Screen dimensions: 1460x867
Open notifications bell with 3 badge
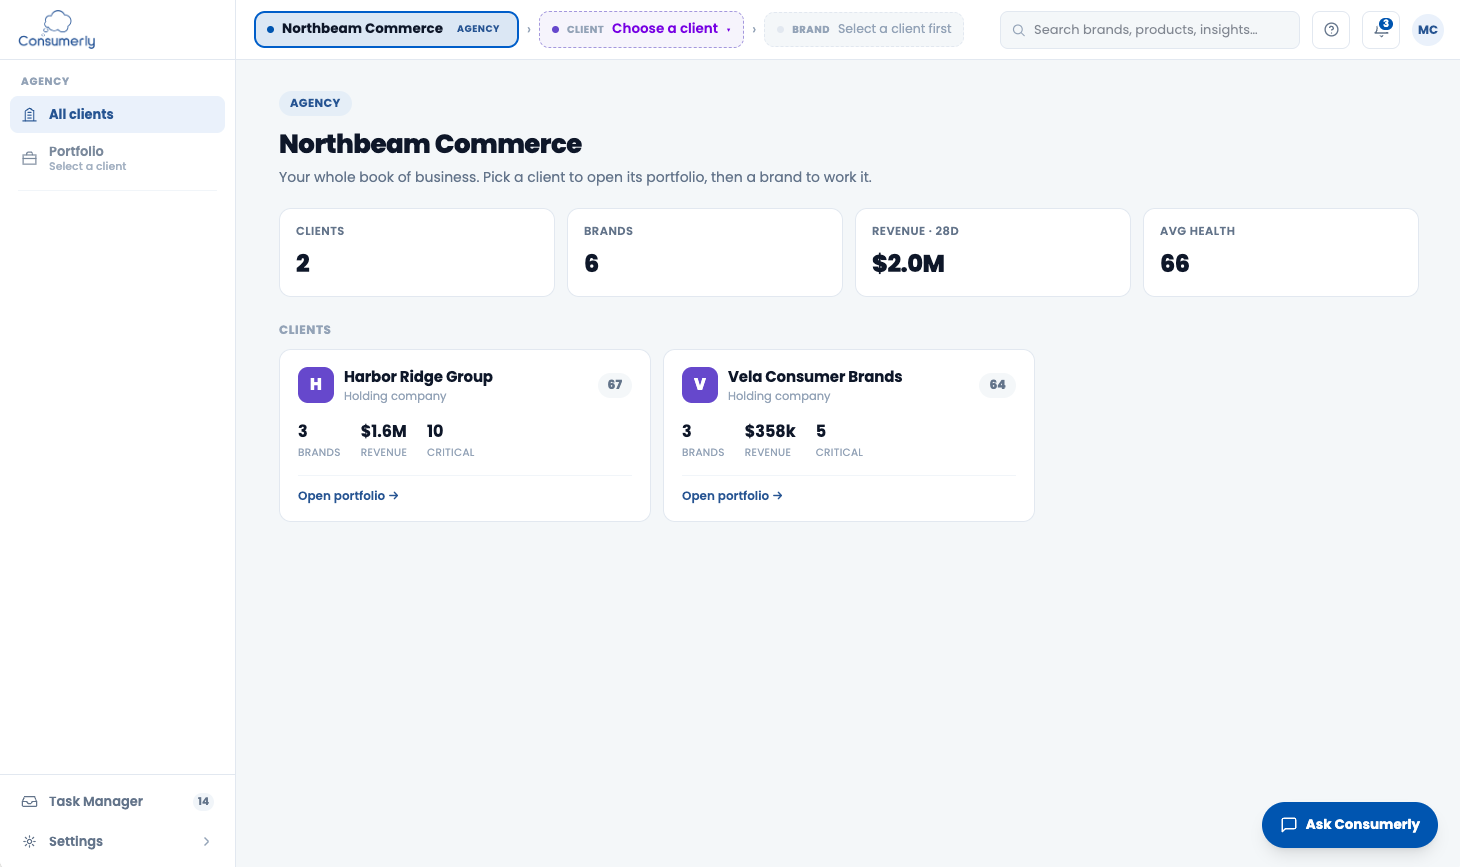click(1381, 30)
